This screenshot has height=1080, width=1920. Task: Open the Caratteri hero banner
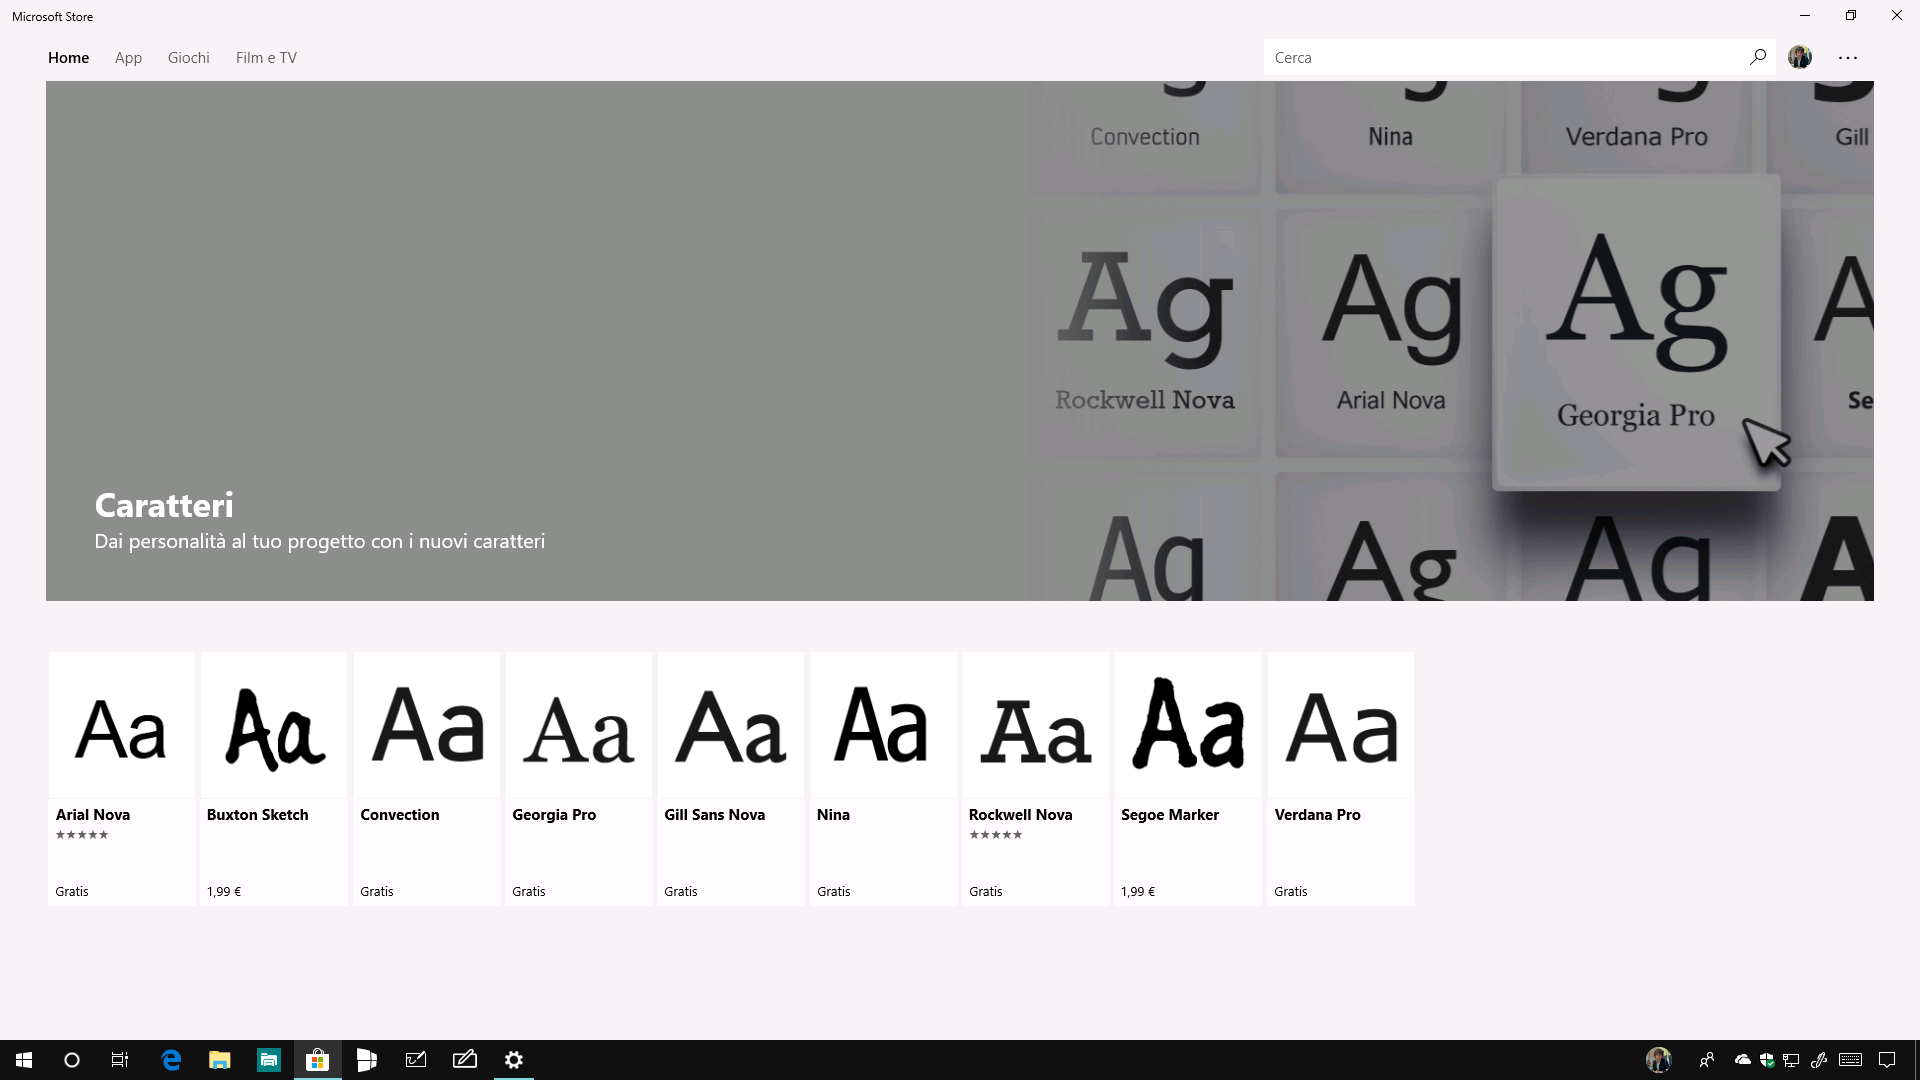click(960, 341)
